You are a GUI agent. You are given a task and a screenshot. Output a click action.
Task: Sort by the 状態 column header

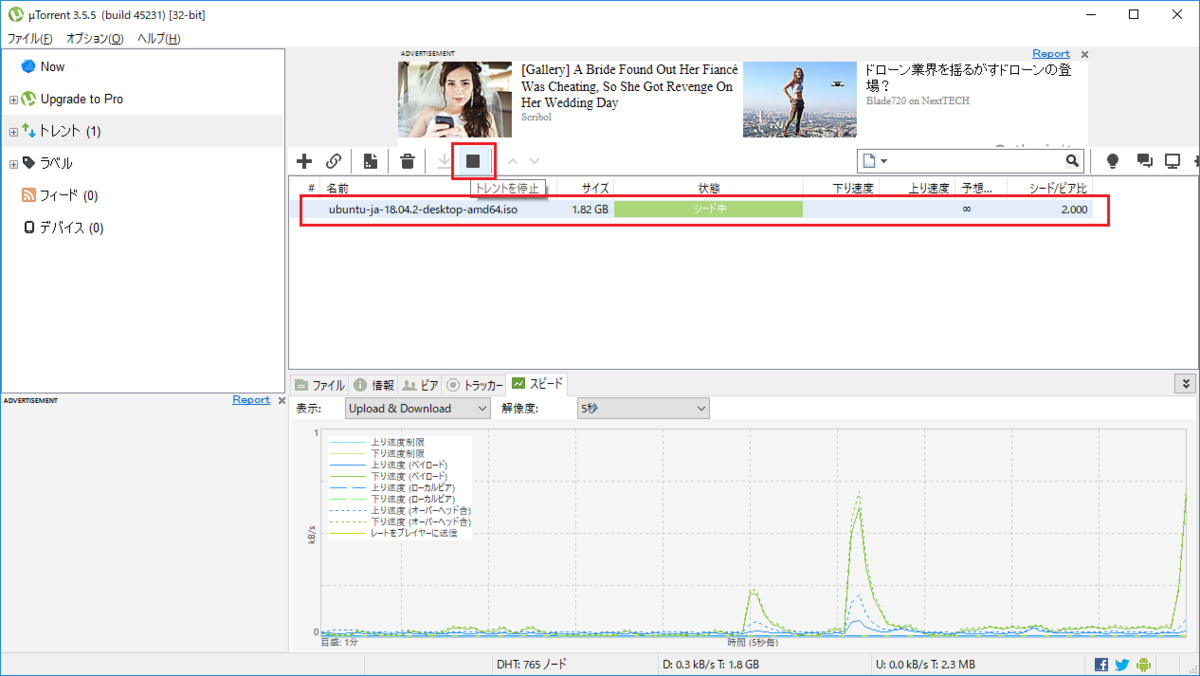(x=708, y=188)
